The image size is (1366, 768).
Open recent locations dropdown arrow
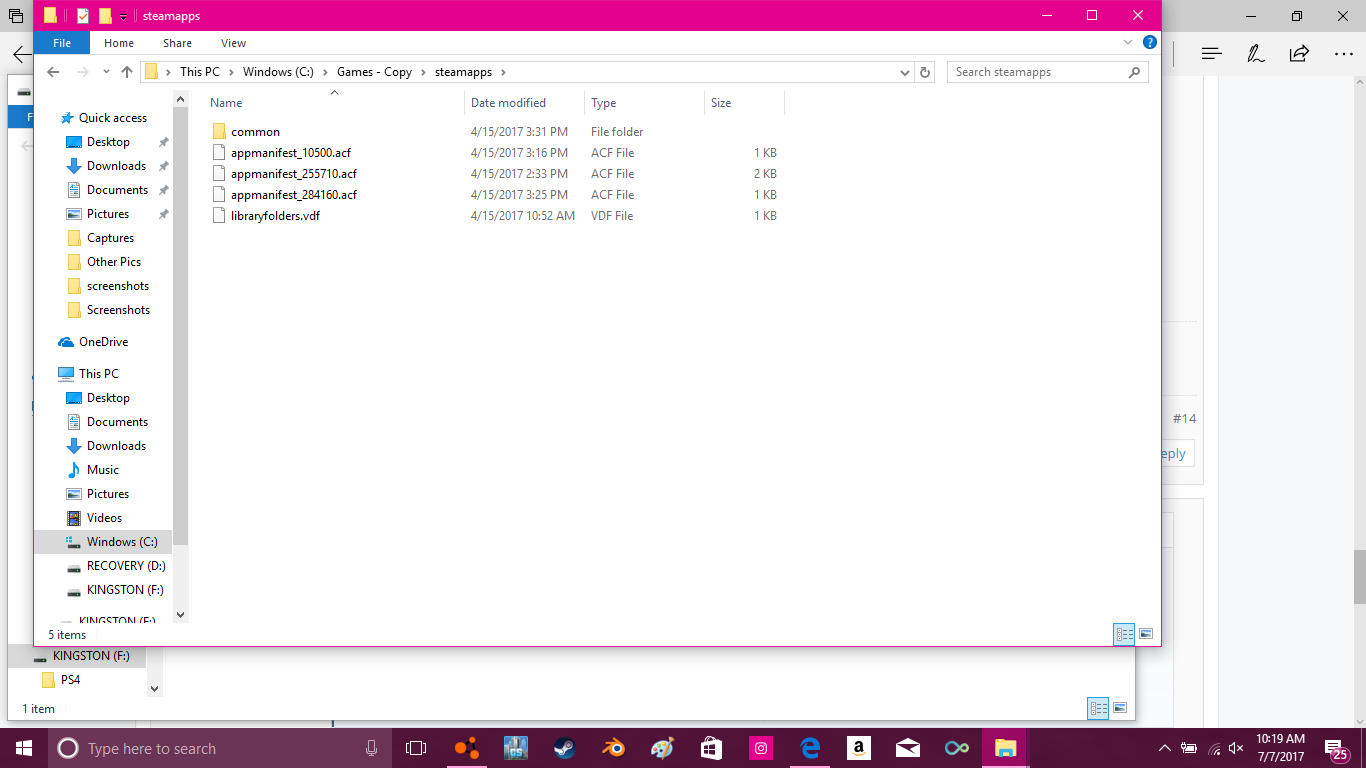point(105,72)
